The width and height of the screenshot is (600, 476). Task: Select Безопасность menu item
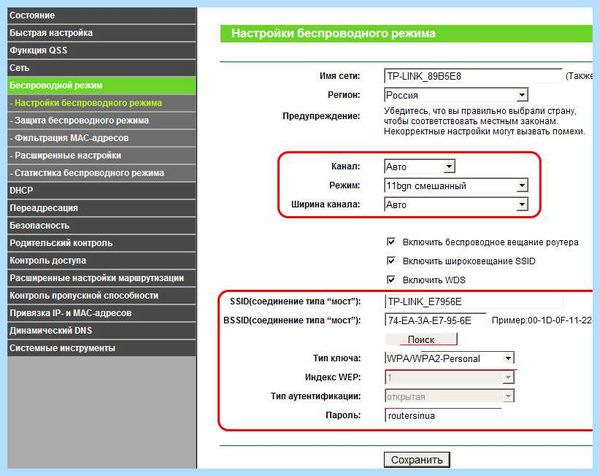(101, 225)
